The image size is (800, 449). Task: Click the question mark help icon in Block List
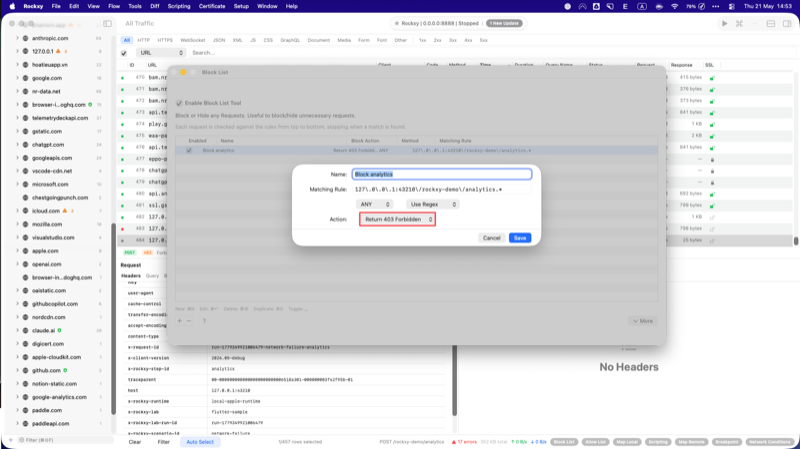coord(204,321)
